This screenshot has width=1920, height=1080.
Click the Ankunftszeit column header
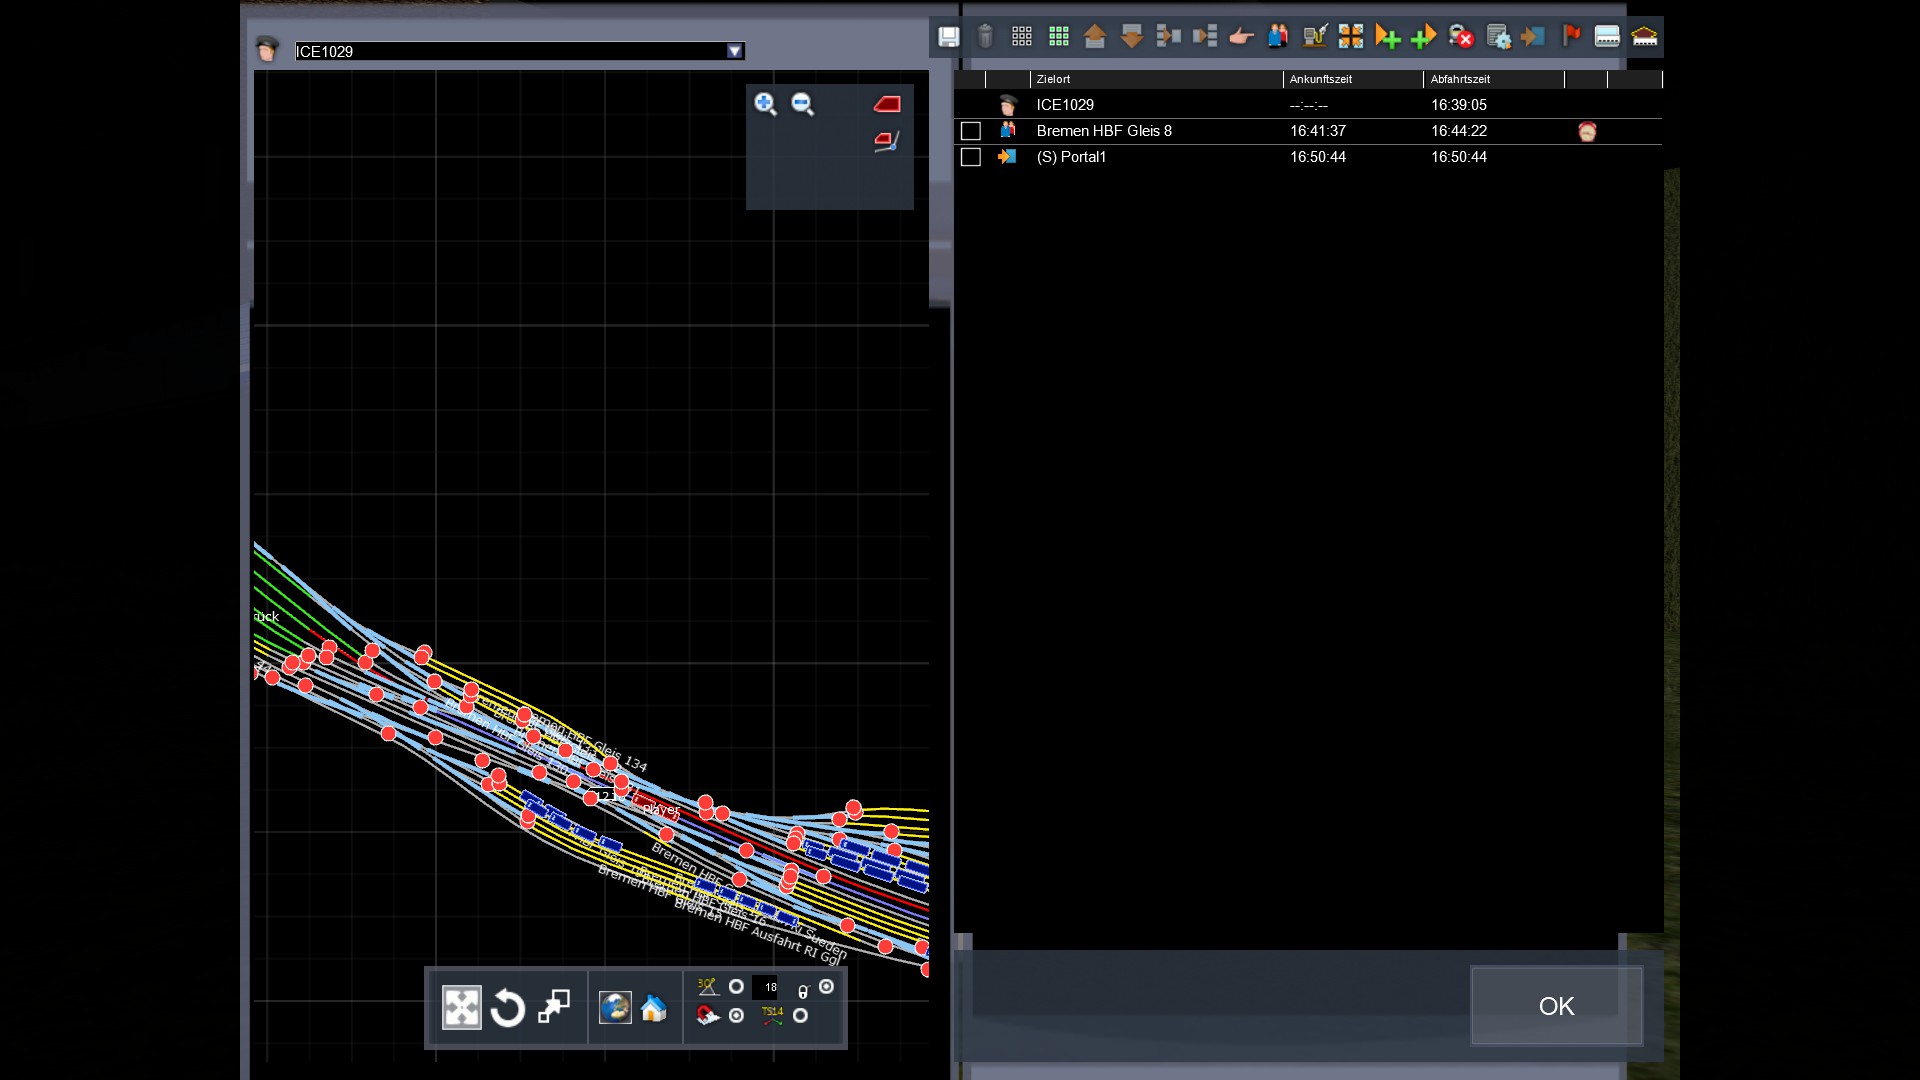(x=1320, y=79)
